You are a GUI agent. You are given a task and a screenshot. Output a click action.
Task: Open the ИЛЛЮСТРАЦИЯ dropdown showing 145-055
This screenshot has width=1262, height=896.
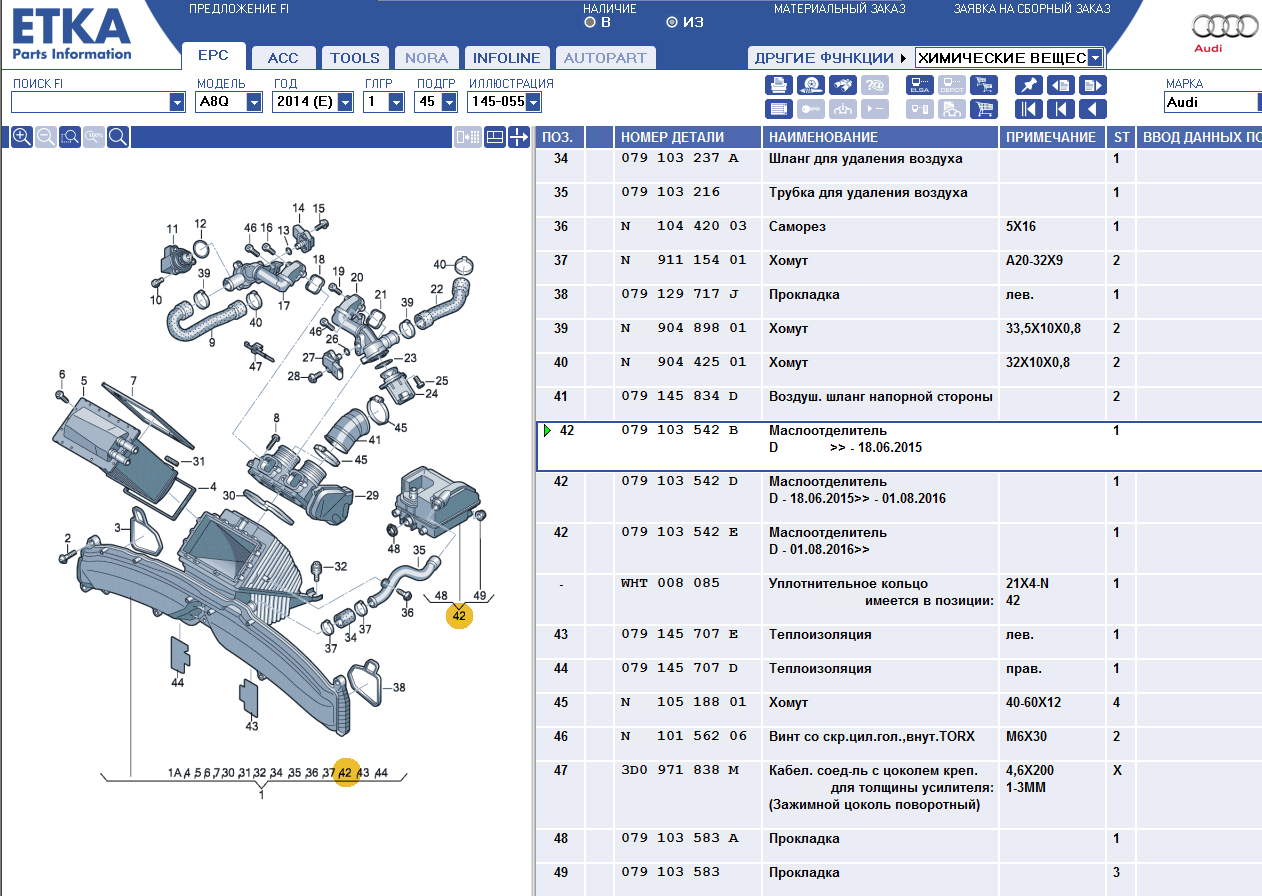pos(533,102)
